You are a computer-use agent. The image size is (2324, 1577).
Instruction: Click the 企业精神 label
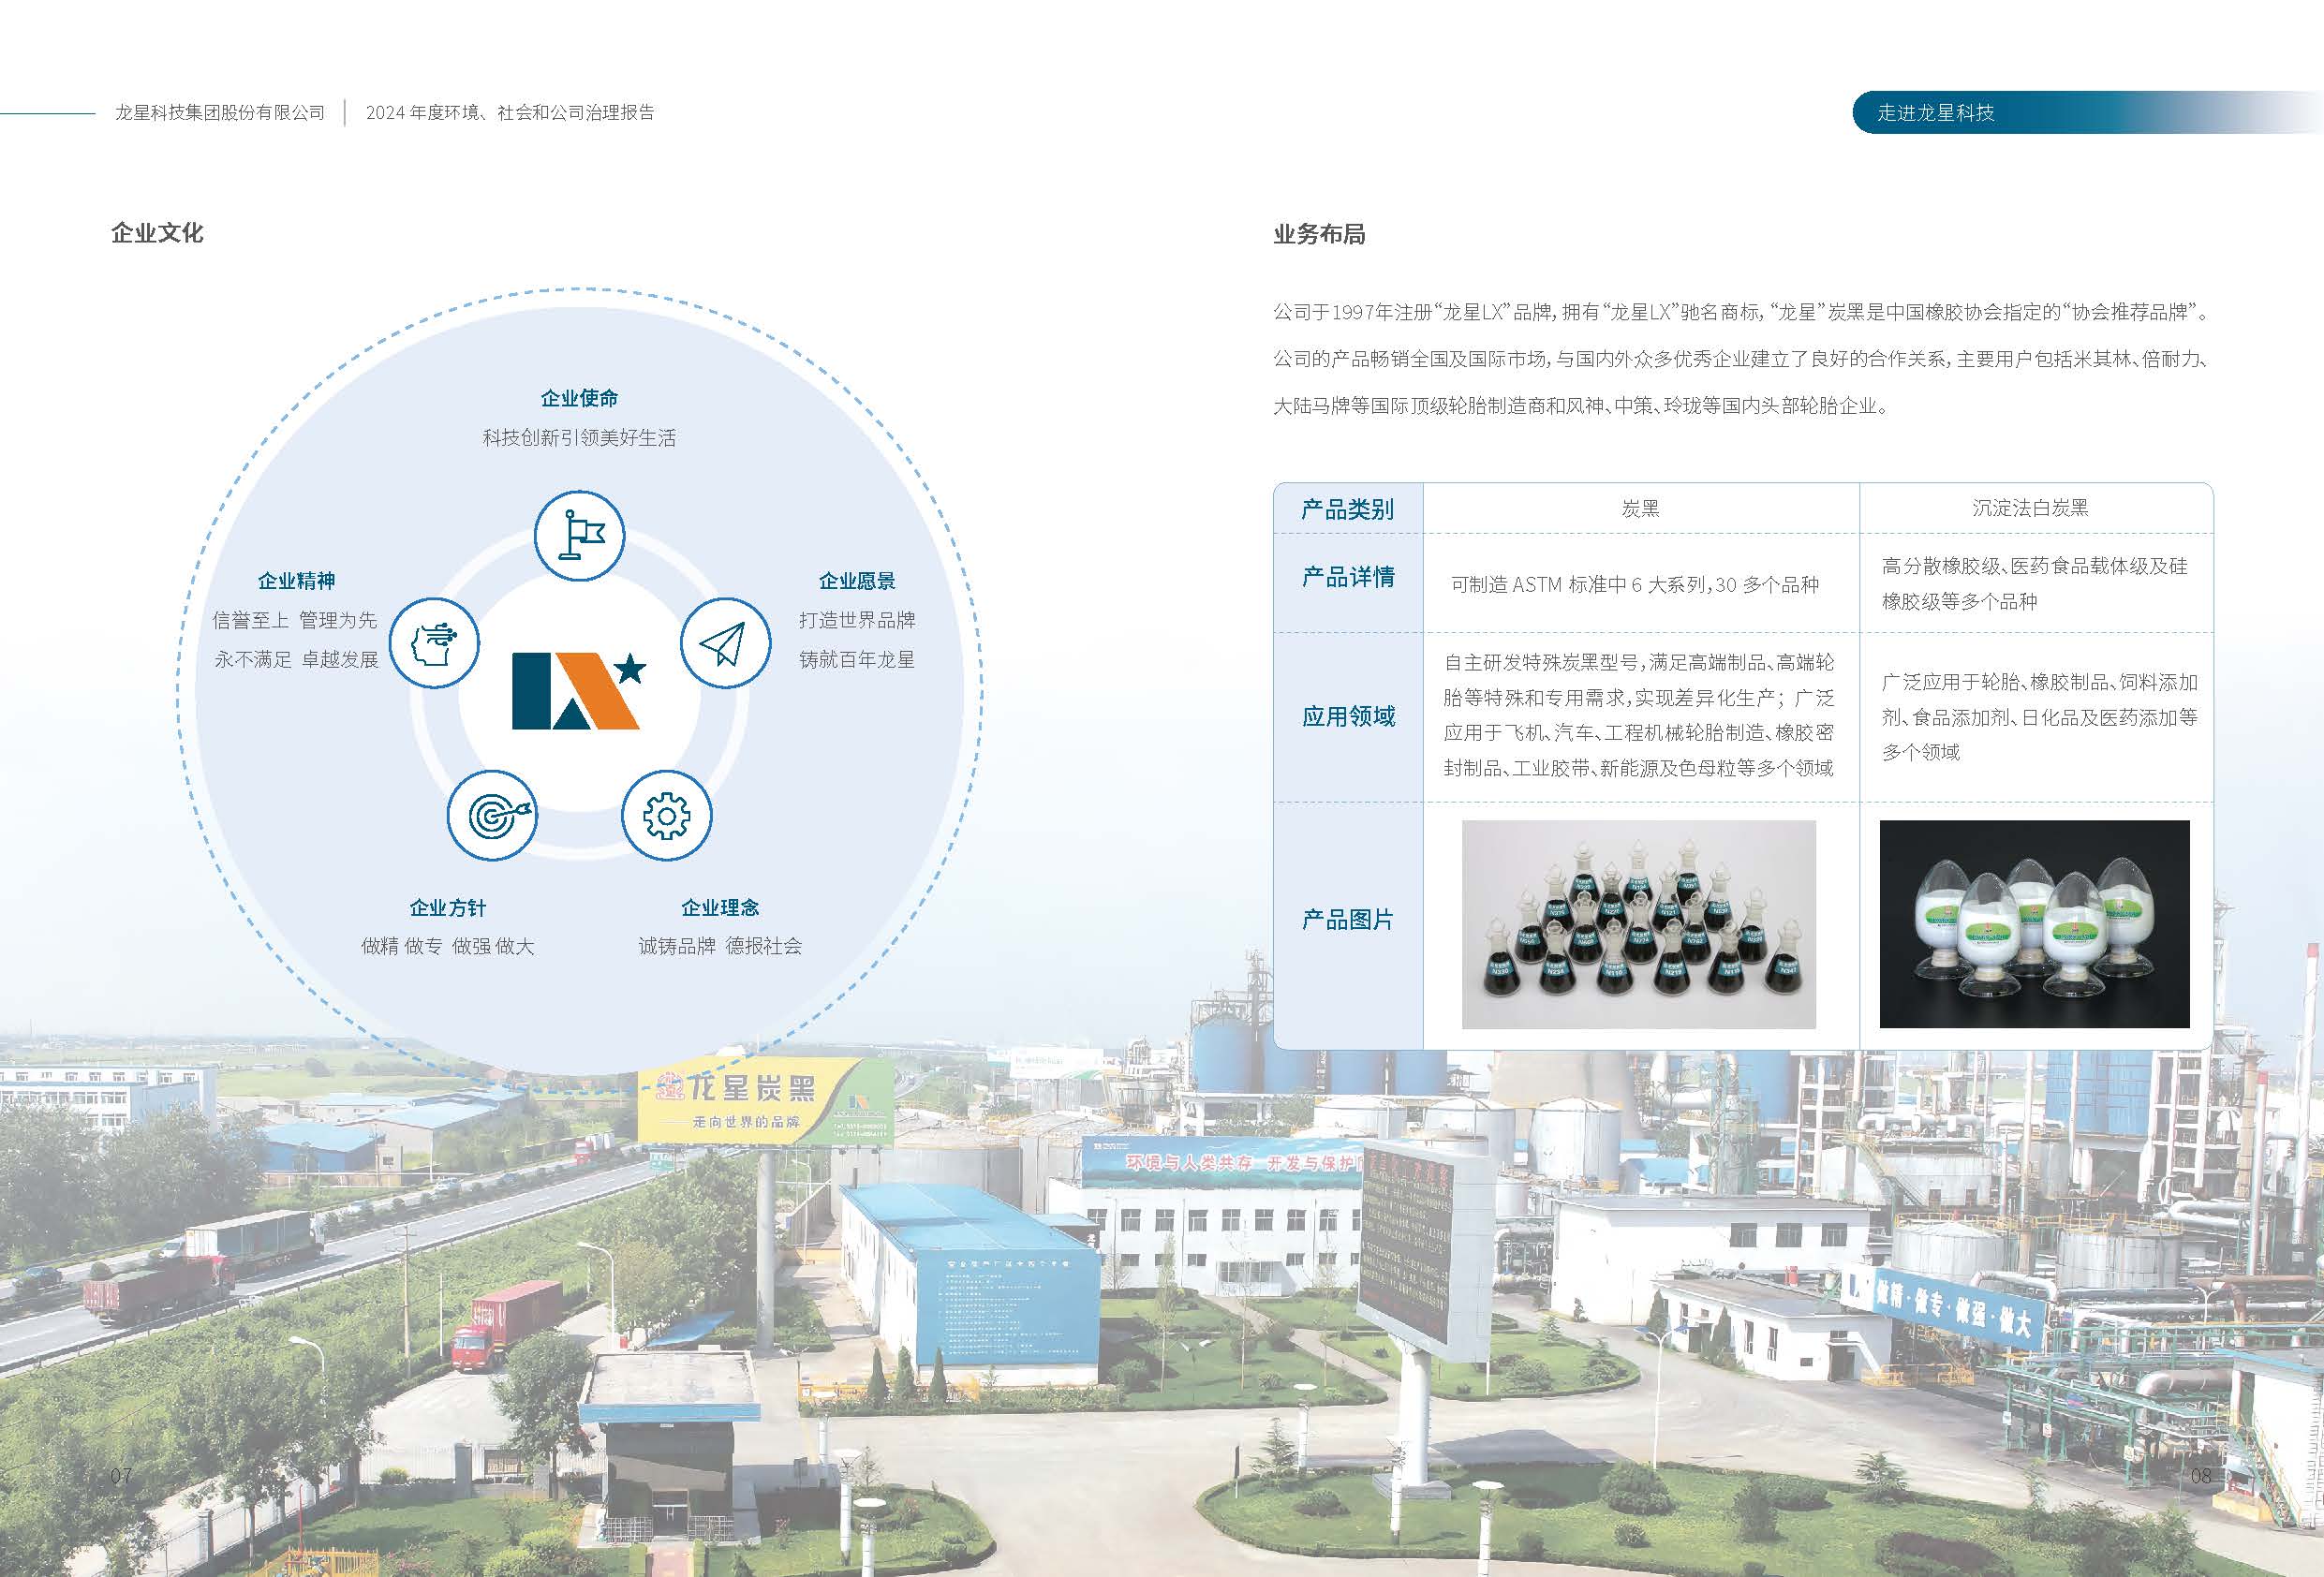point(296,581)
